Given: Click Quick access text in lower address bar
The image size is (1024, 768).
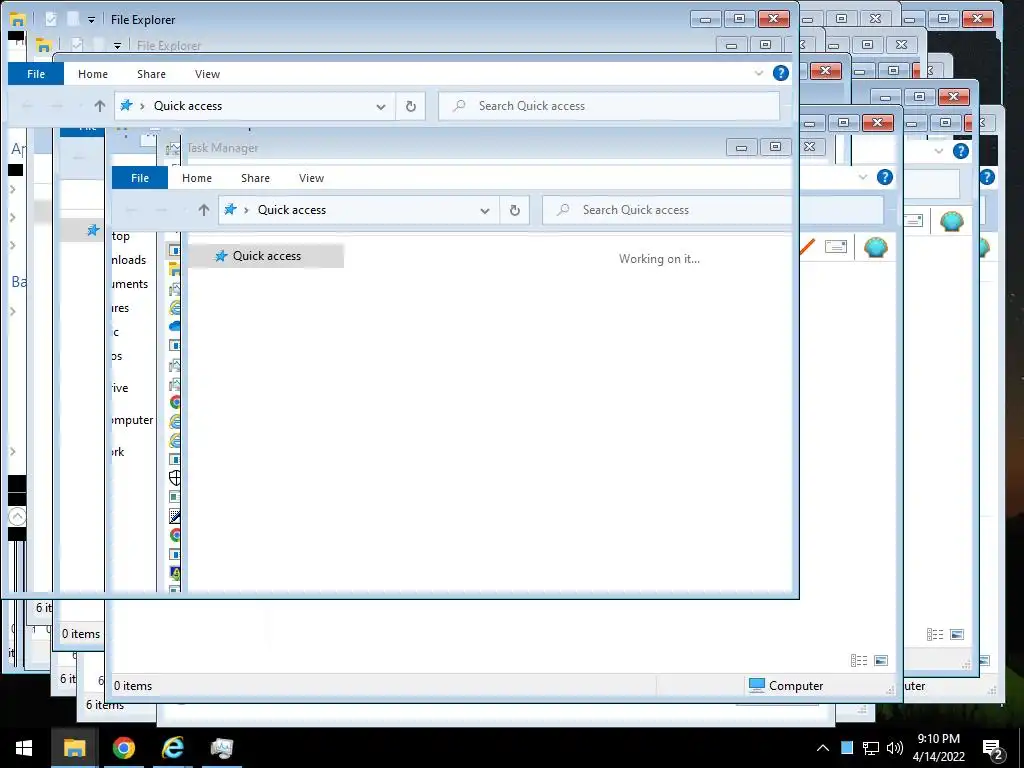Looking at the screenshot, I should [x=291, y=210].
